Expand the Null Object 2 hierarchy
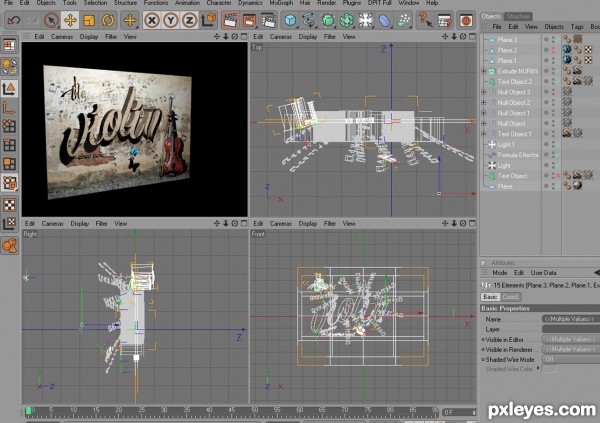The image size is (600, 423). pyautogui.click(x=483, y=103)
